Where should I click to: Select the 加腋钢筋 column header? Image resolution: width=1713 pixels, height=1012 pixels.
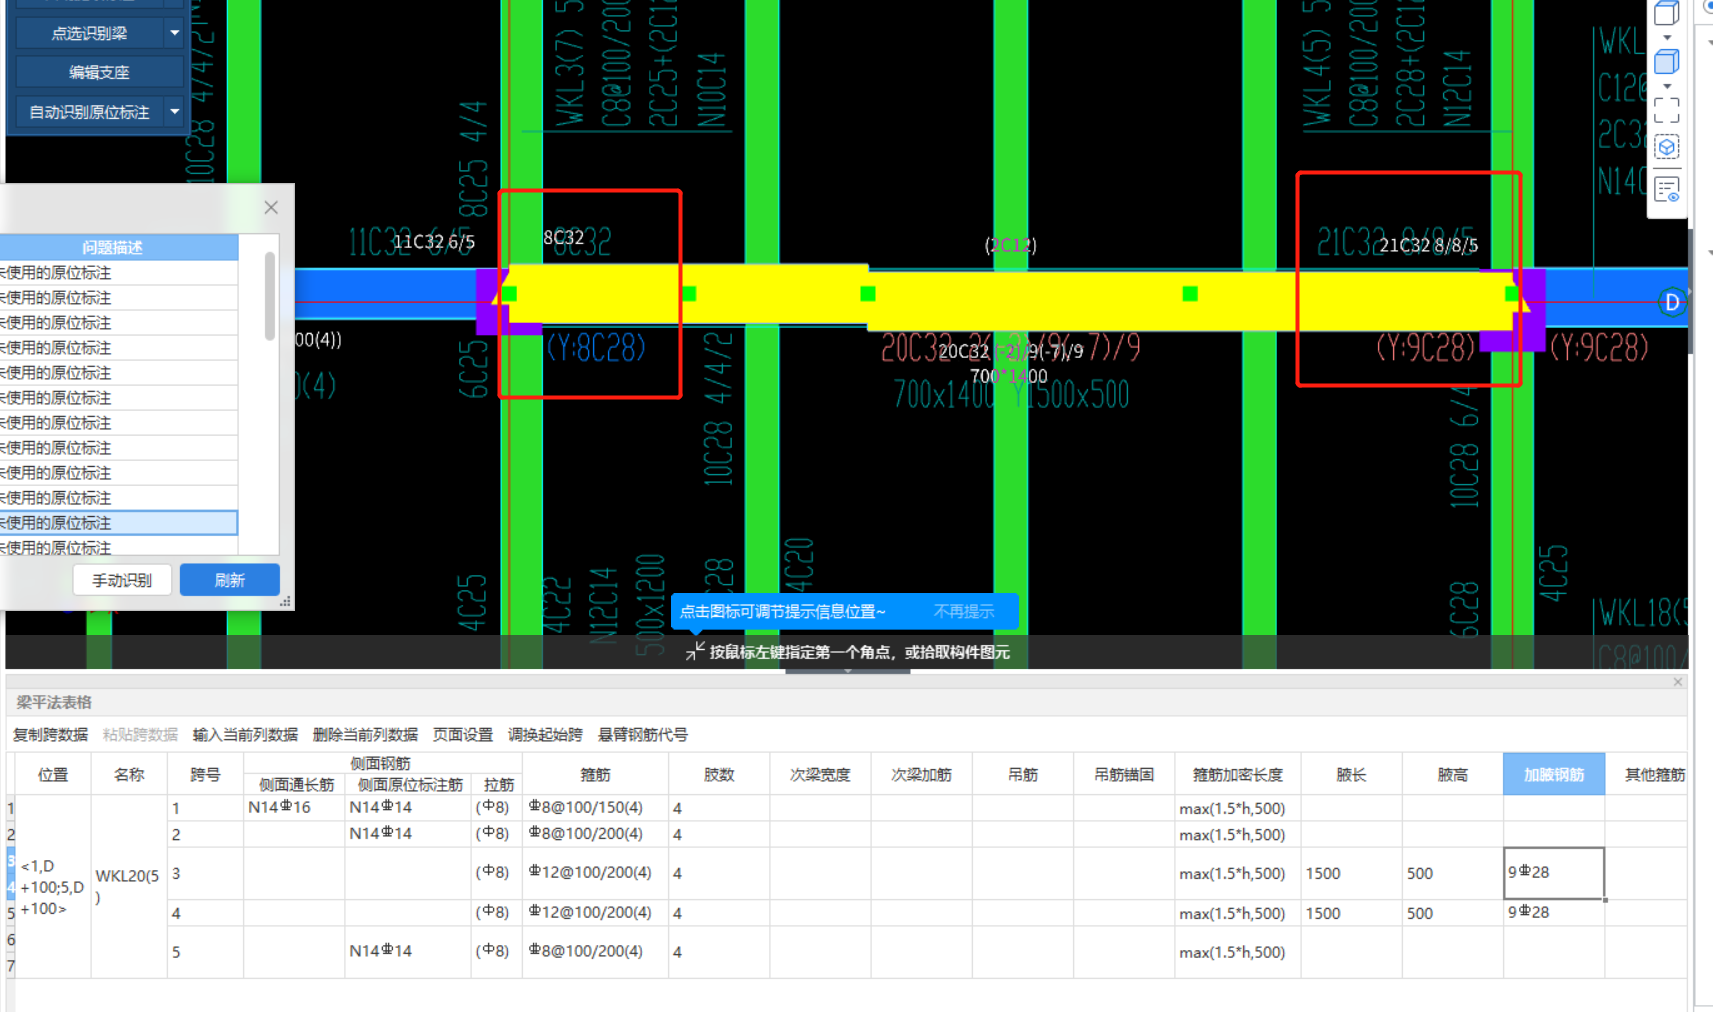click(1554, 775)
